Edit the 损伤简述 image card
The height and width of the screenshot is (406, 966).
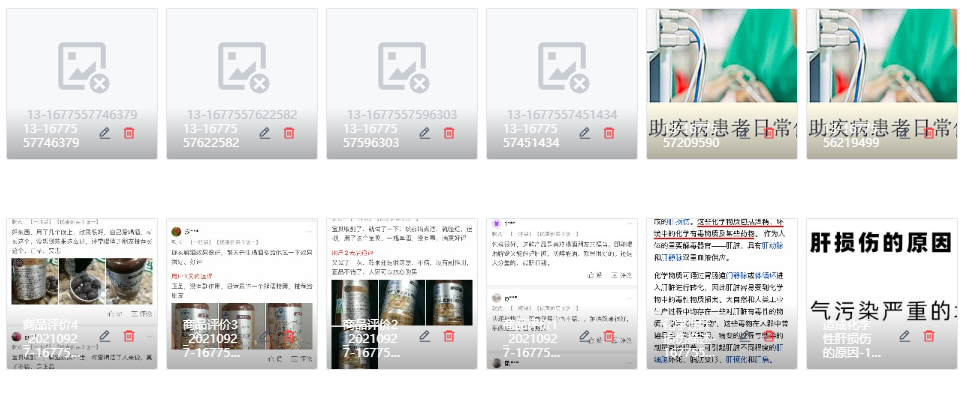tap(745, 336)
